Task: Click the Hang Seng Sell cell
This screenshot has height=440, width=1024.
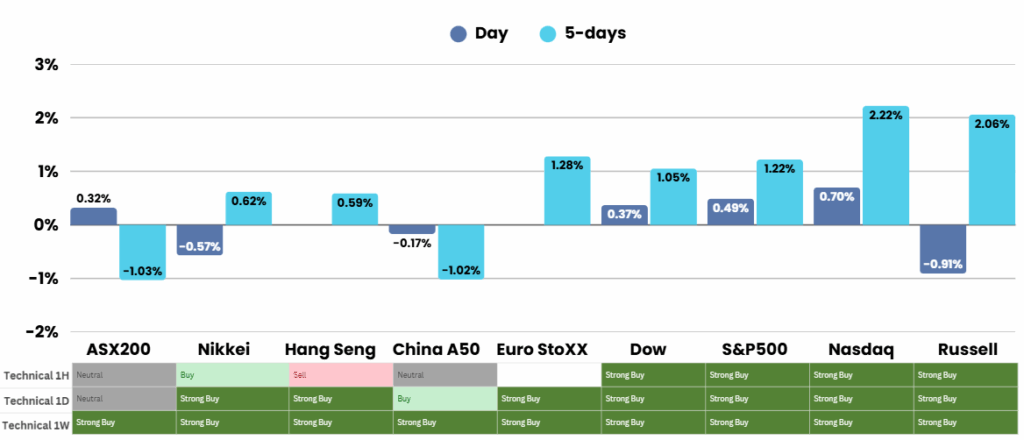Action: (340, 375)
